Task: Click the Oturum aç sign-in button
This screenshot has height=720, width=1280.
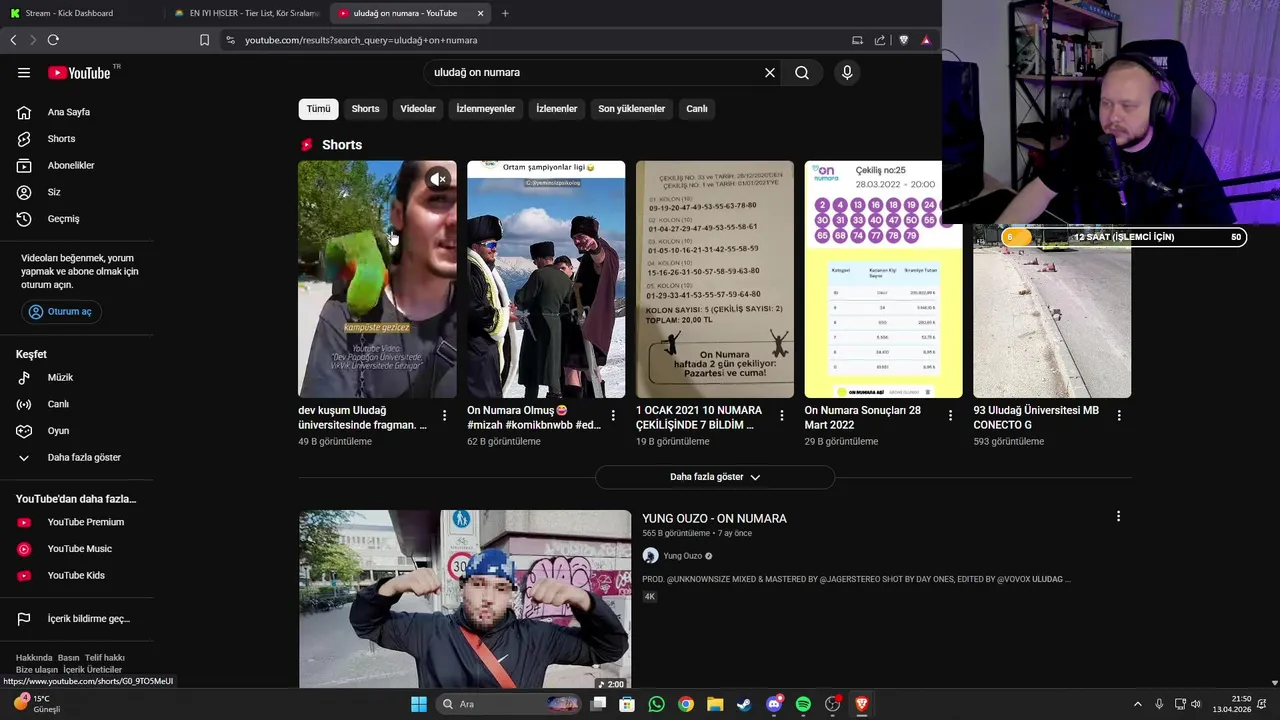Action: coord(61,311)
